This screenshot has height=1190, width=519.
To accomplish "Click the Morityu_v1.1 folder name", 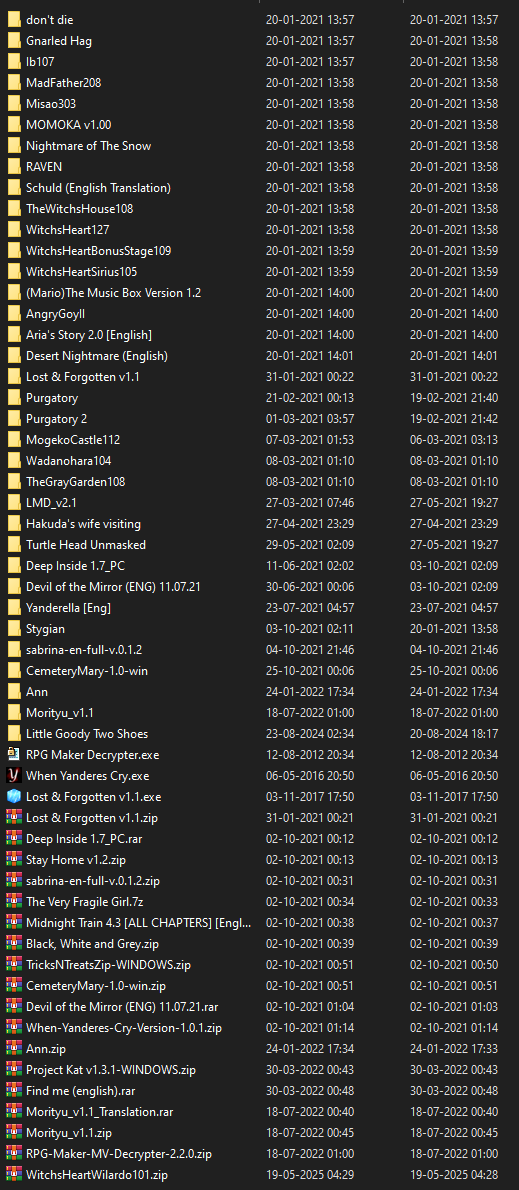I will coord(60,713).
